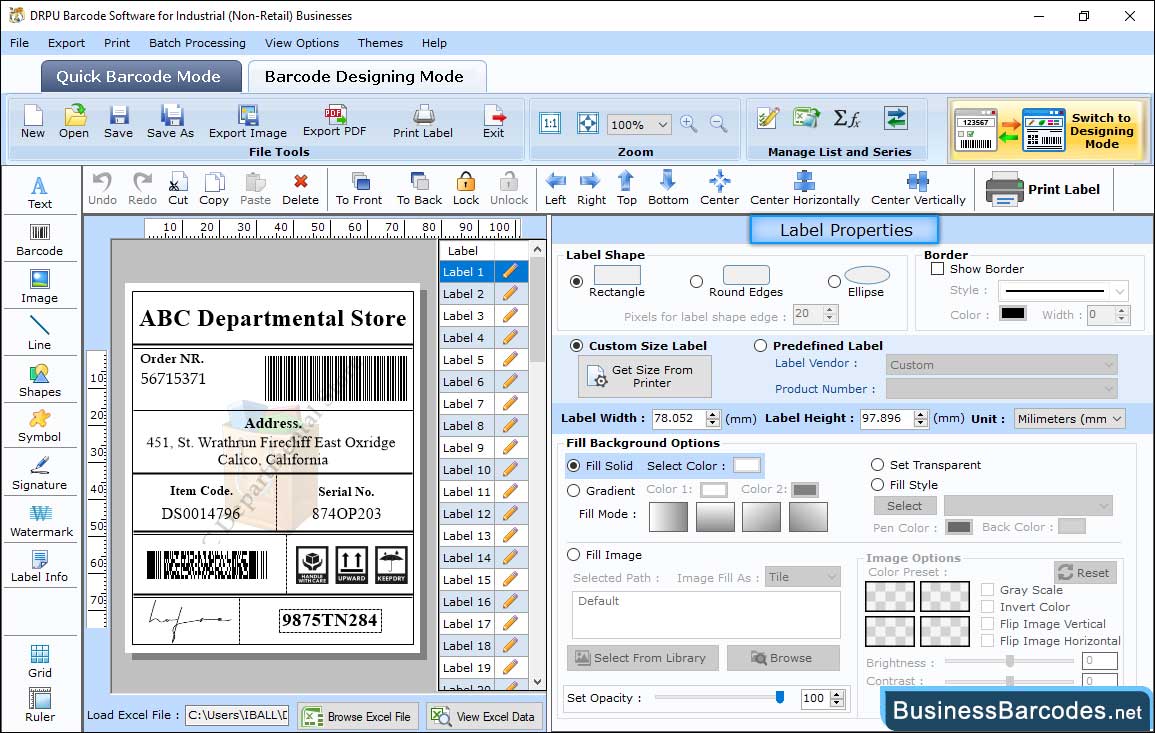Select the Ellipse label shape

[834, 281]
